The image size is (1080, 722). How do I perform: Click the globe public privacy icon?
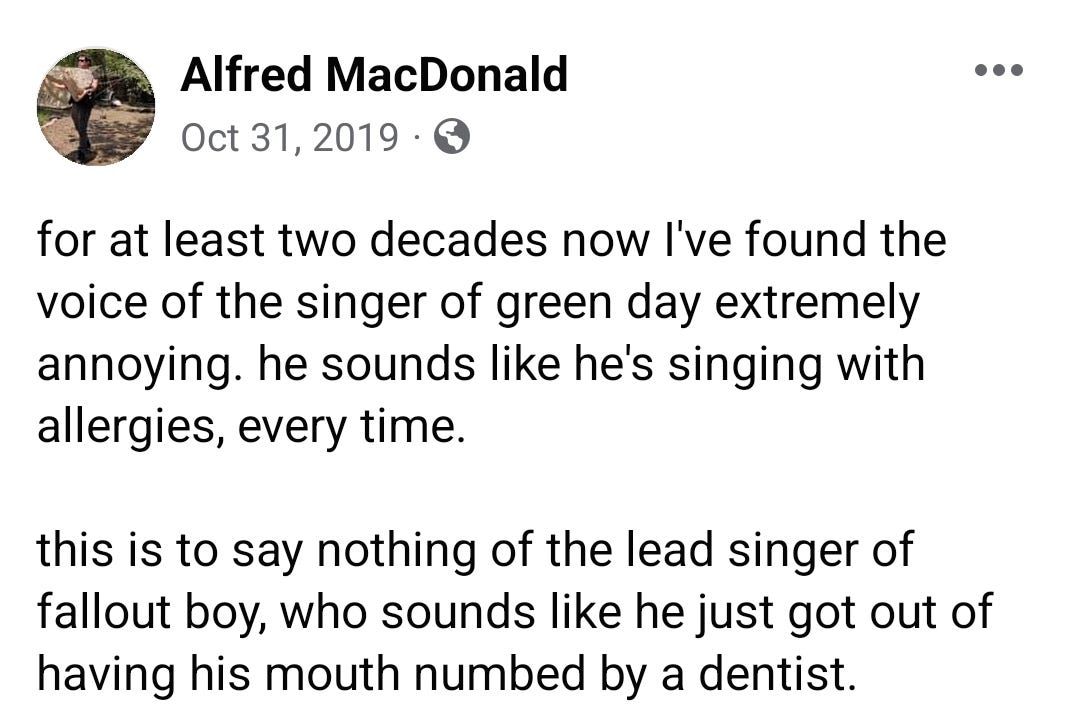tap(452, 136)
